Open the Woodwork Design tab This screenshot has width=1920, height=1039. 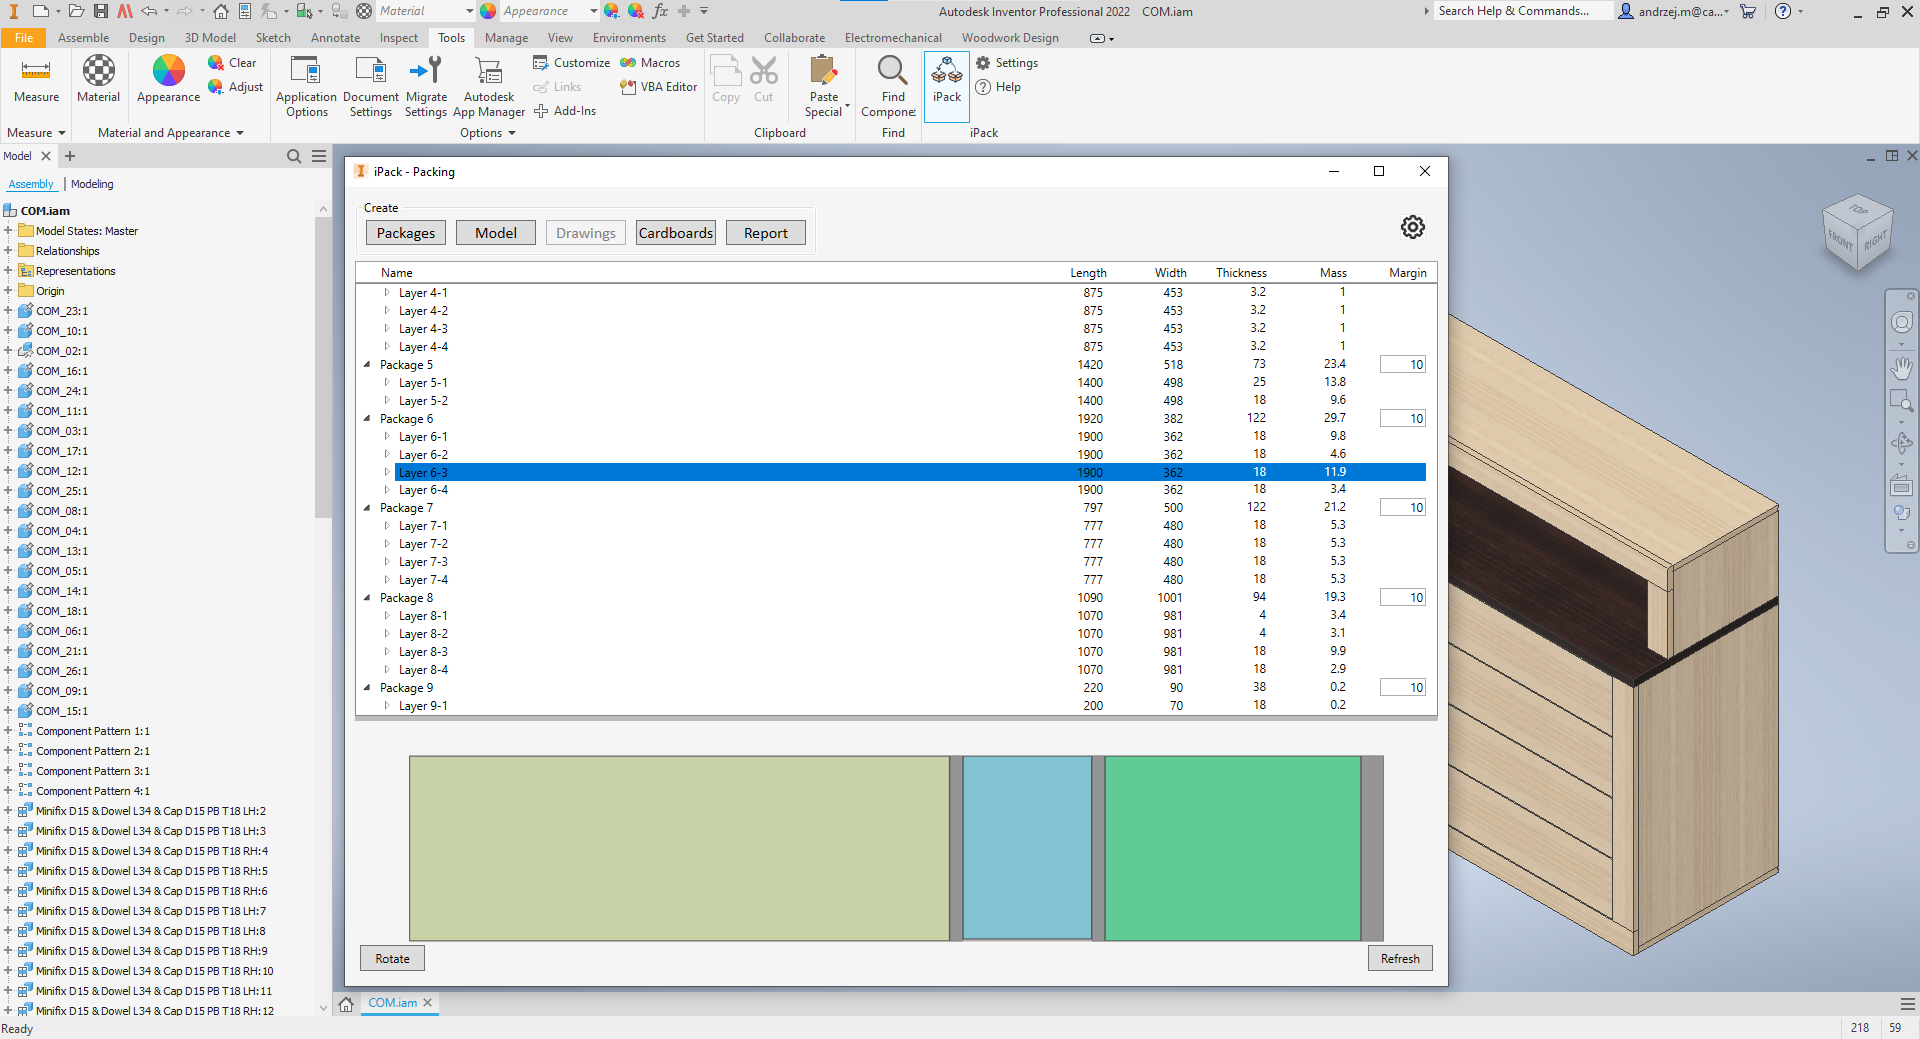(1009, 38)
